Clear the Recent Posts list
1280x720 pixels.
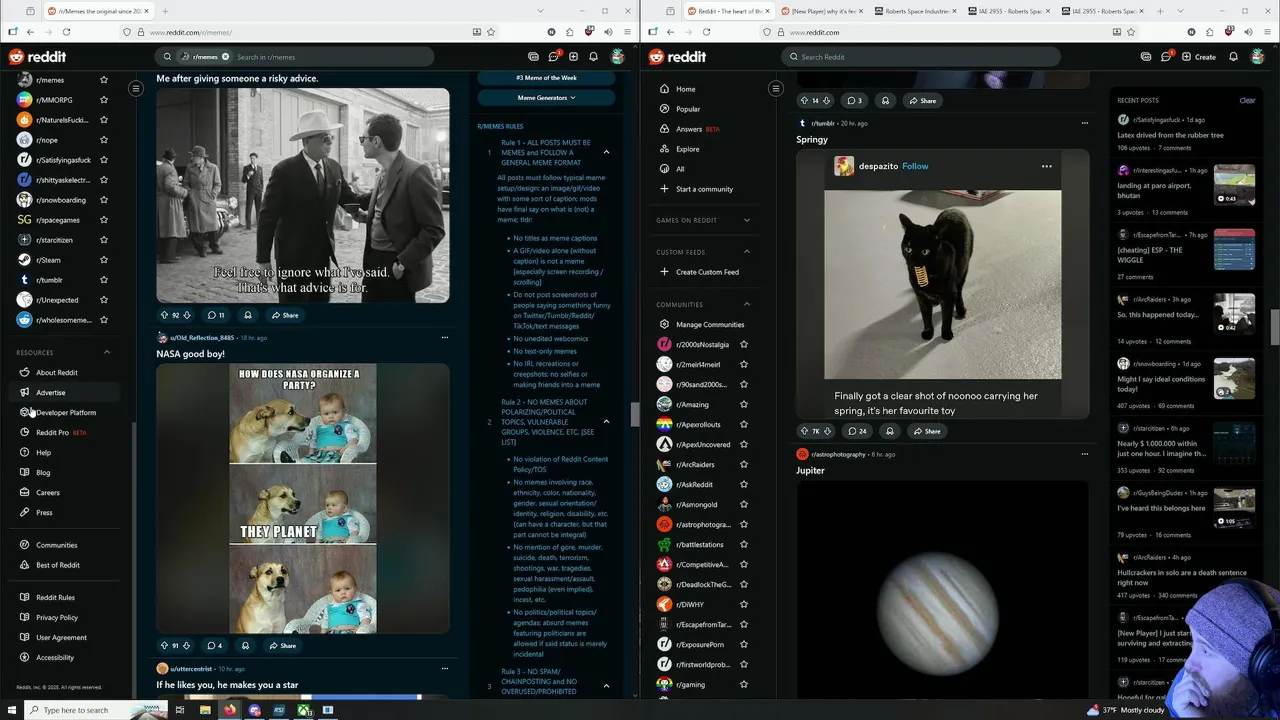pyautogui.click(x=1247, y=100)
